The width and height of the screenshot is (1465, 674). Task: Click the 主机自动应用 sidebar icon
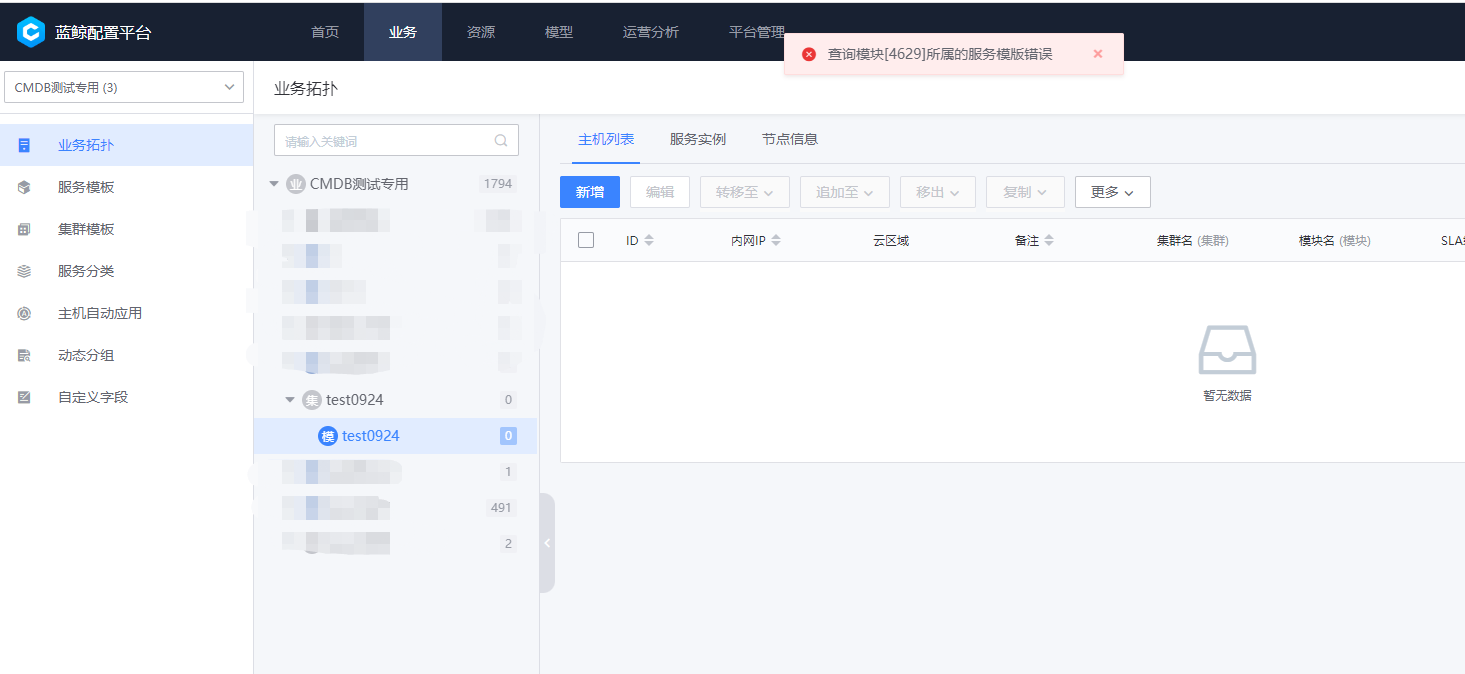25,313
